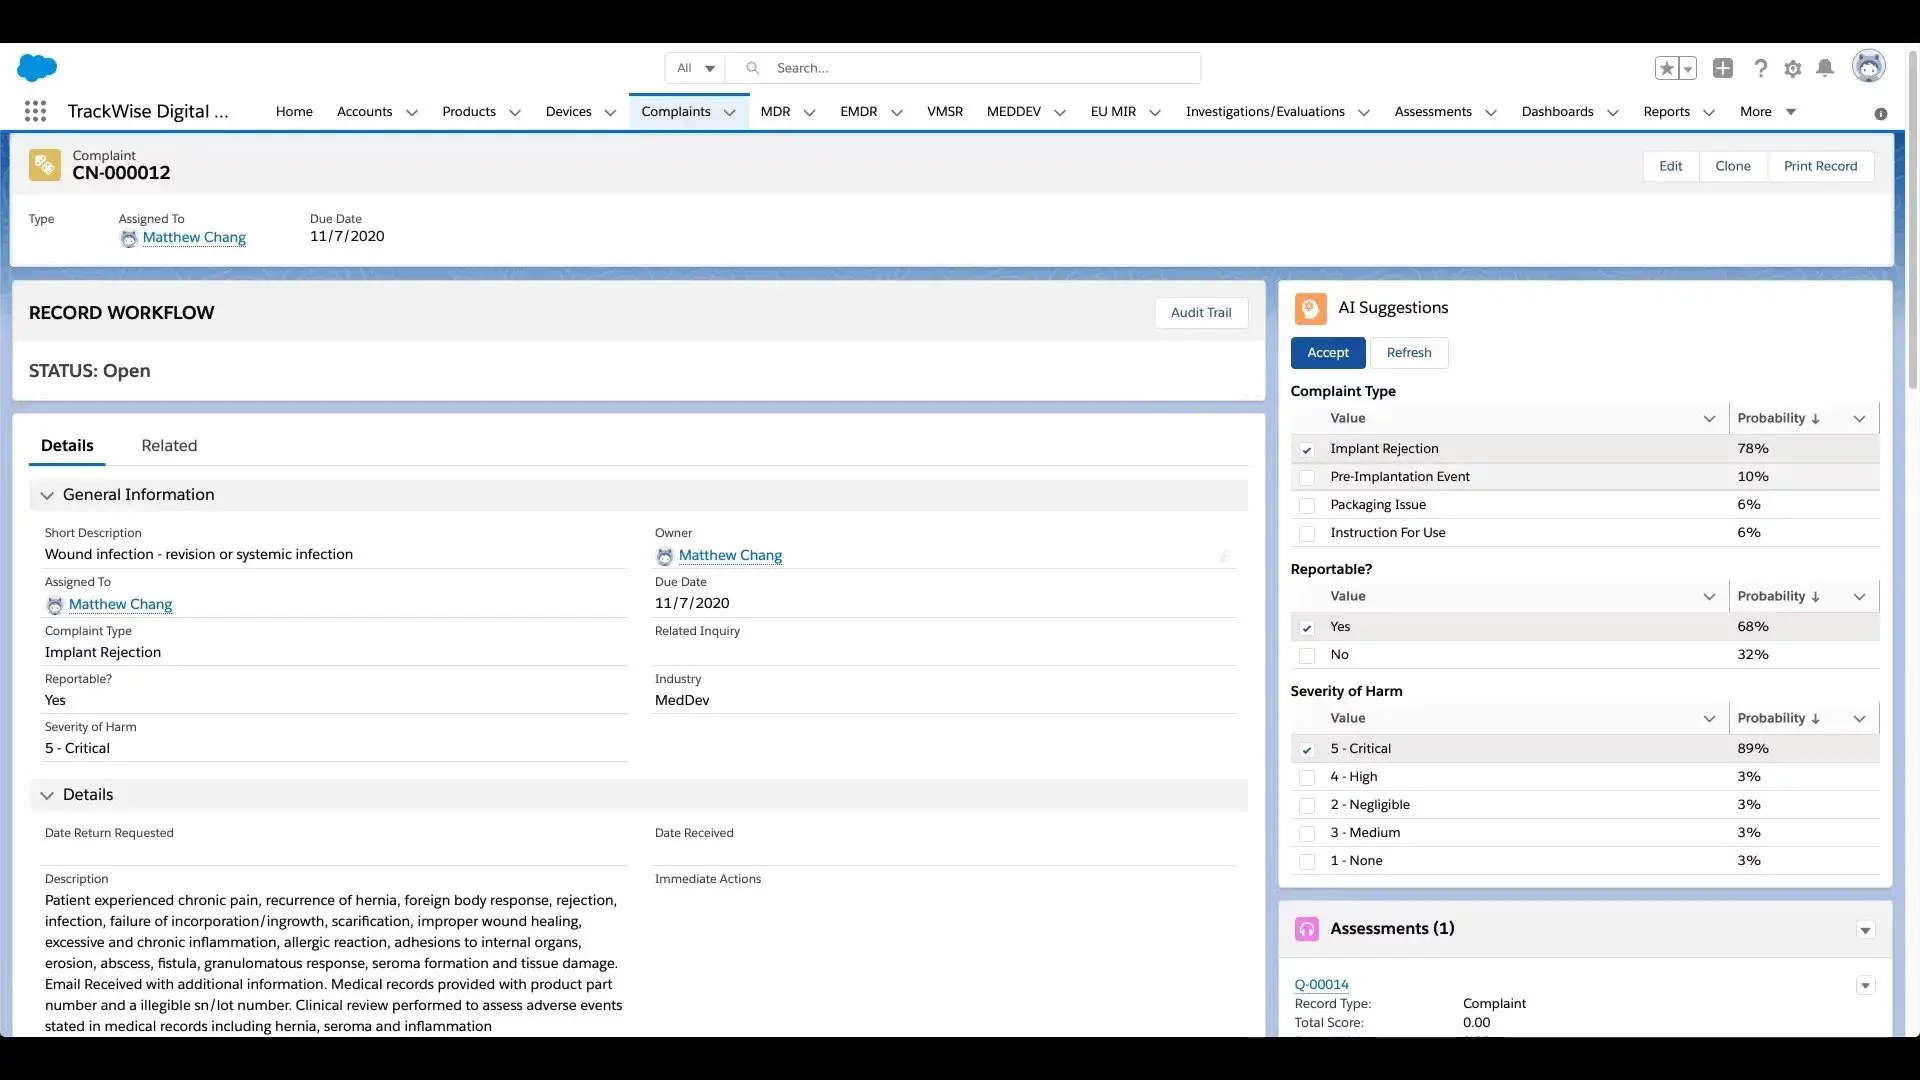Open the Setup gear icon

(1793, 68)
